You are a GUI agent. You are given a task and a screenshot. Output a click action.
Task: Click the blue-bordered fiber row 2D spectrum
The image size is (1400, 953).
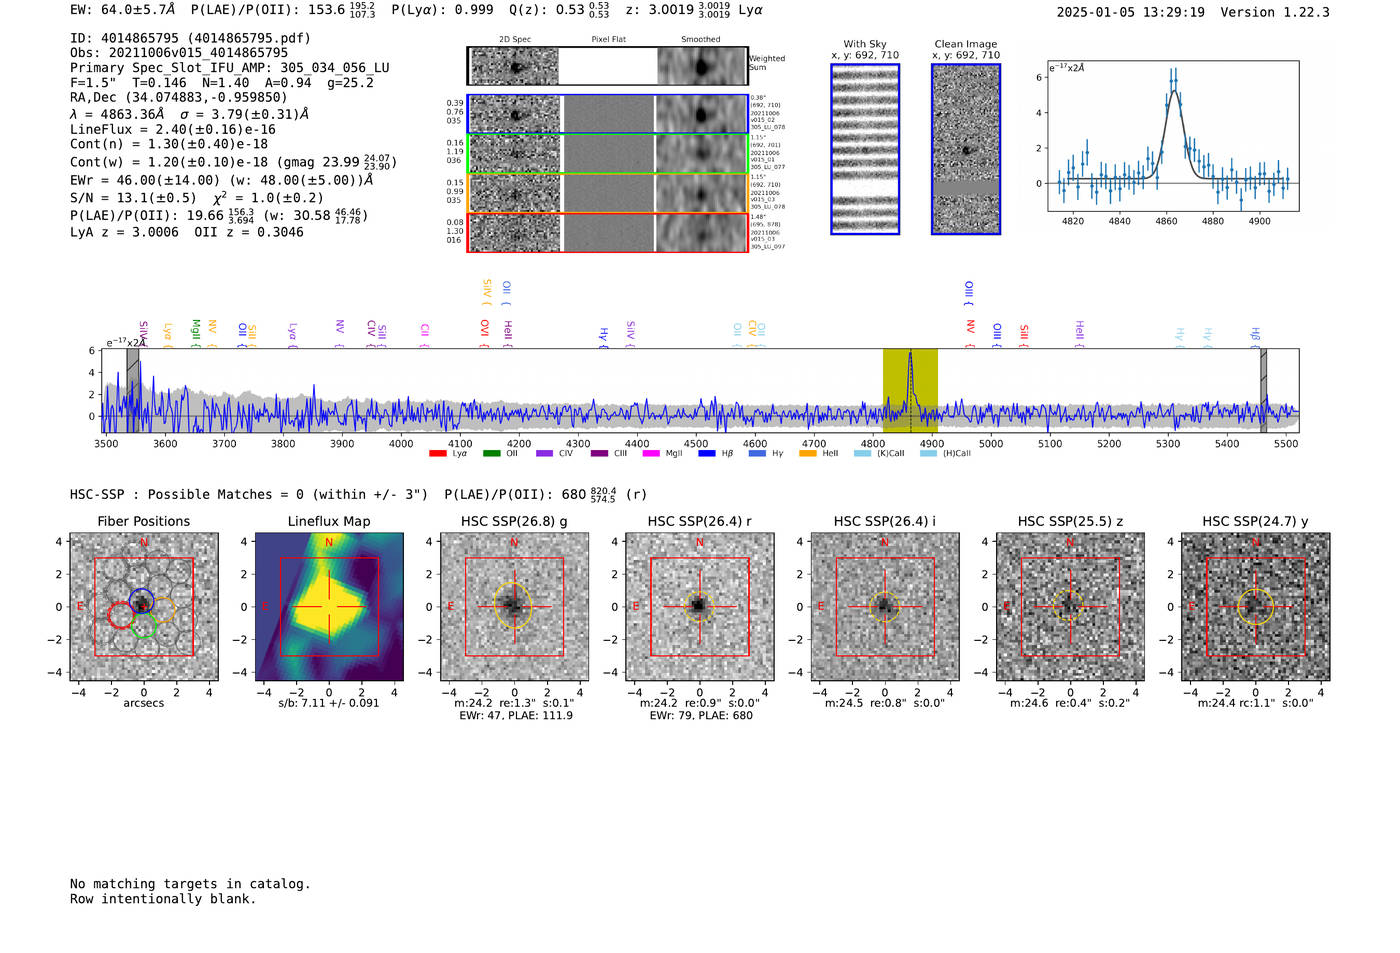[x=515, y=115]
